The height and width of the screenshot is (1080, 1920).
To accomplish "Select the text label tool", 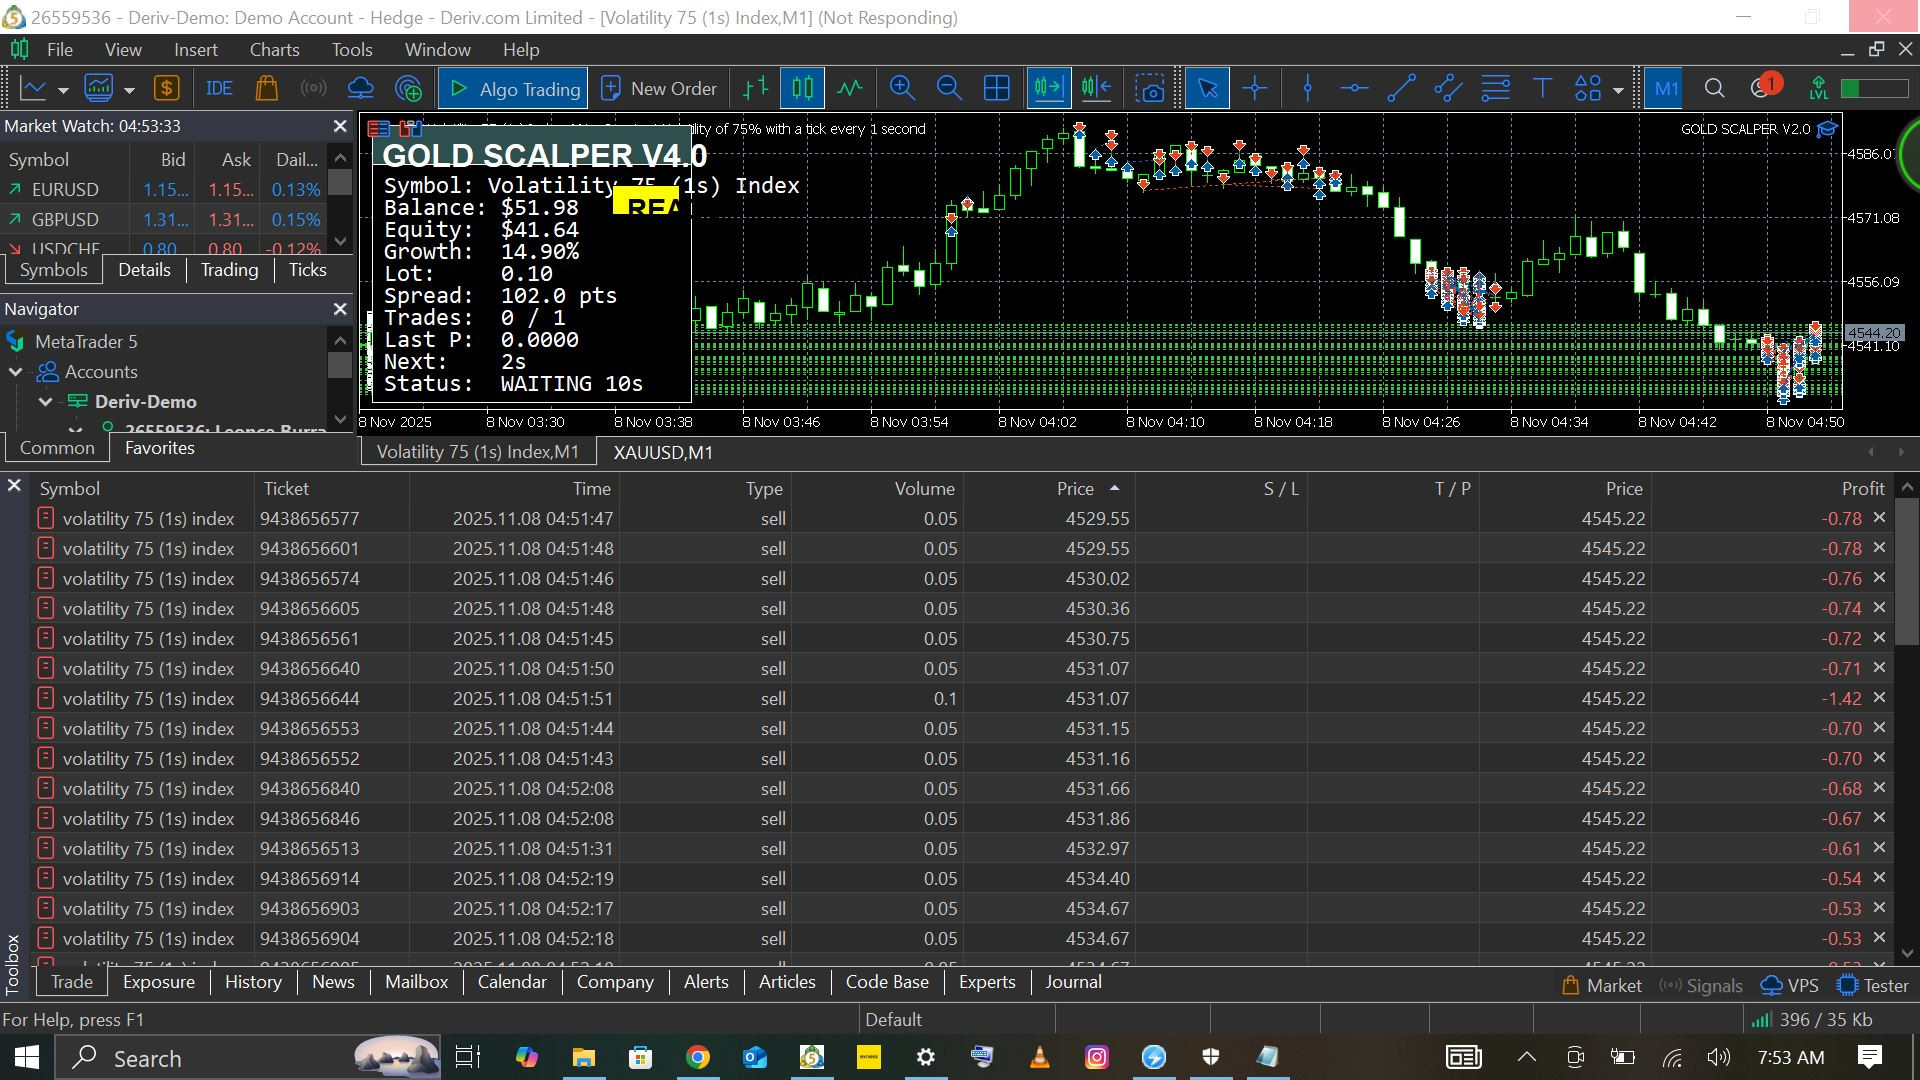I will click(x=1542, y=89).
